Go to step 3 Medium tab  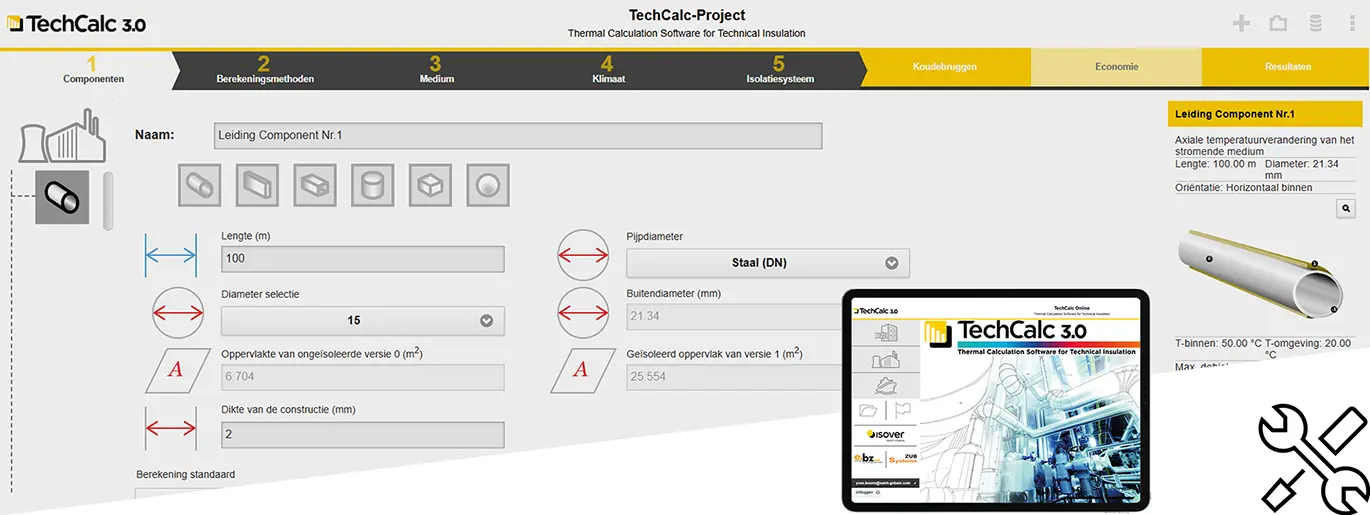pos(436,70)
